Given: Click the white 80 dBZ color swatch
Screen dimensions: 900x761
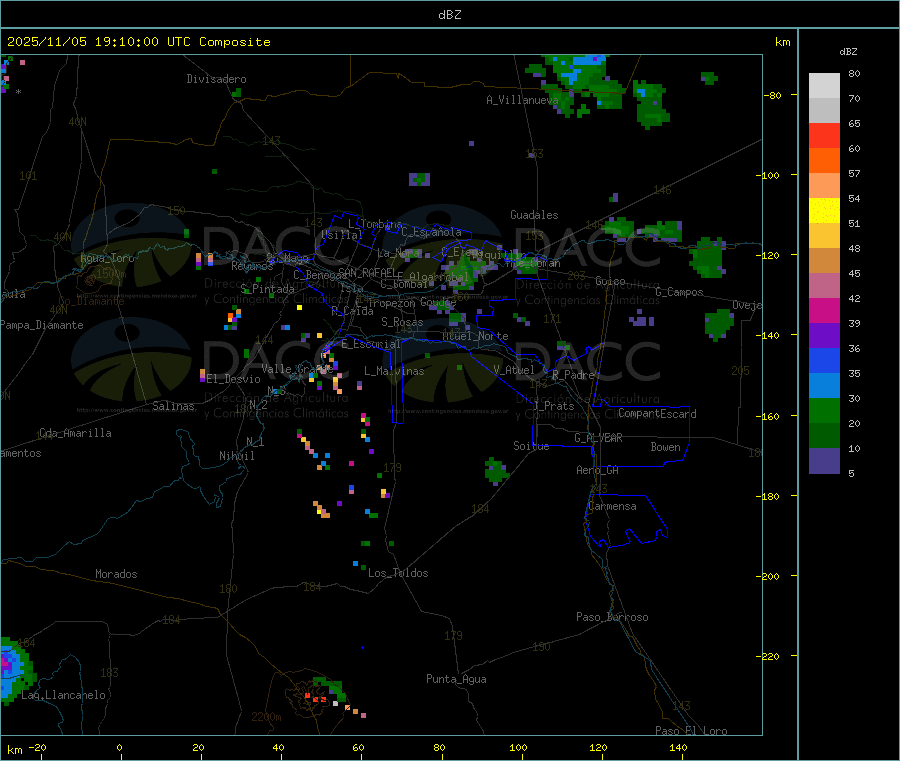Looking at the screenshot, I should (x=824, y=86).
